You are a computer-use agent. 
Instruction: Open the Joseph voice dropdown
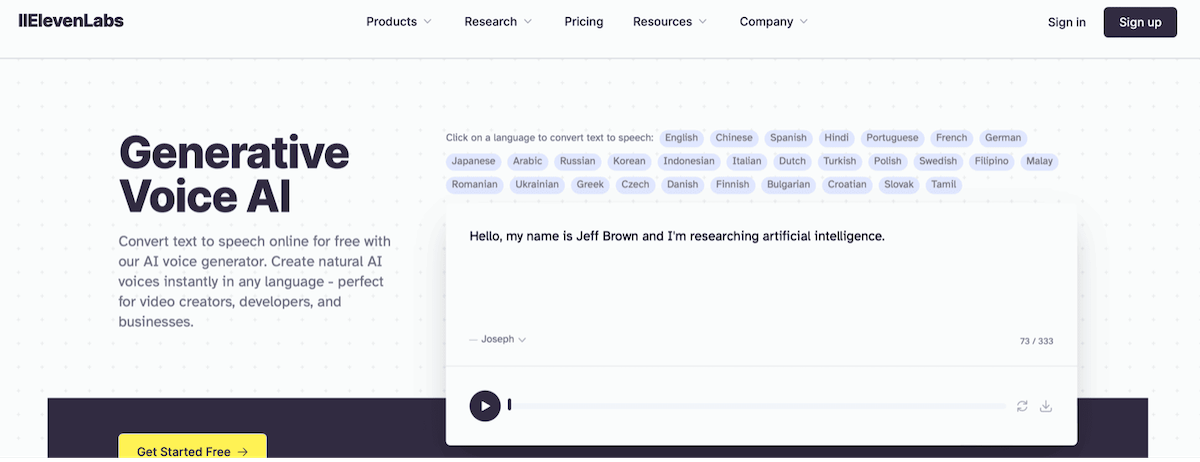(498, 339)
